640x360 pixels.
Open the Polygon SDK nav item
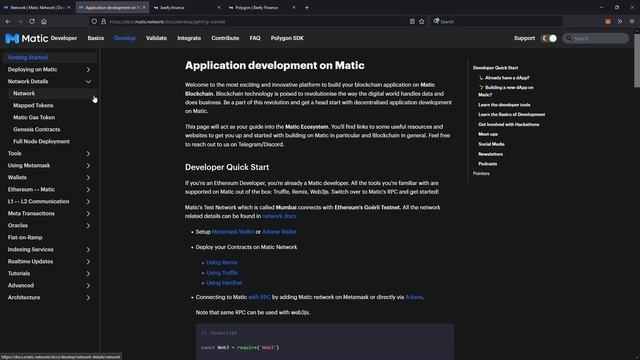[287, 38]
